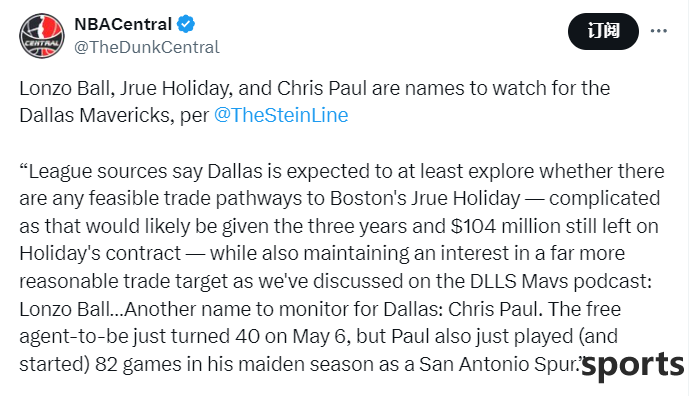Click the blue verified badge
The height and width of the screenshot is (396, 699).
(x=186, y=24)
